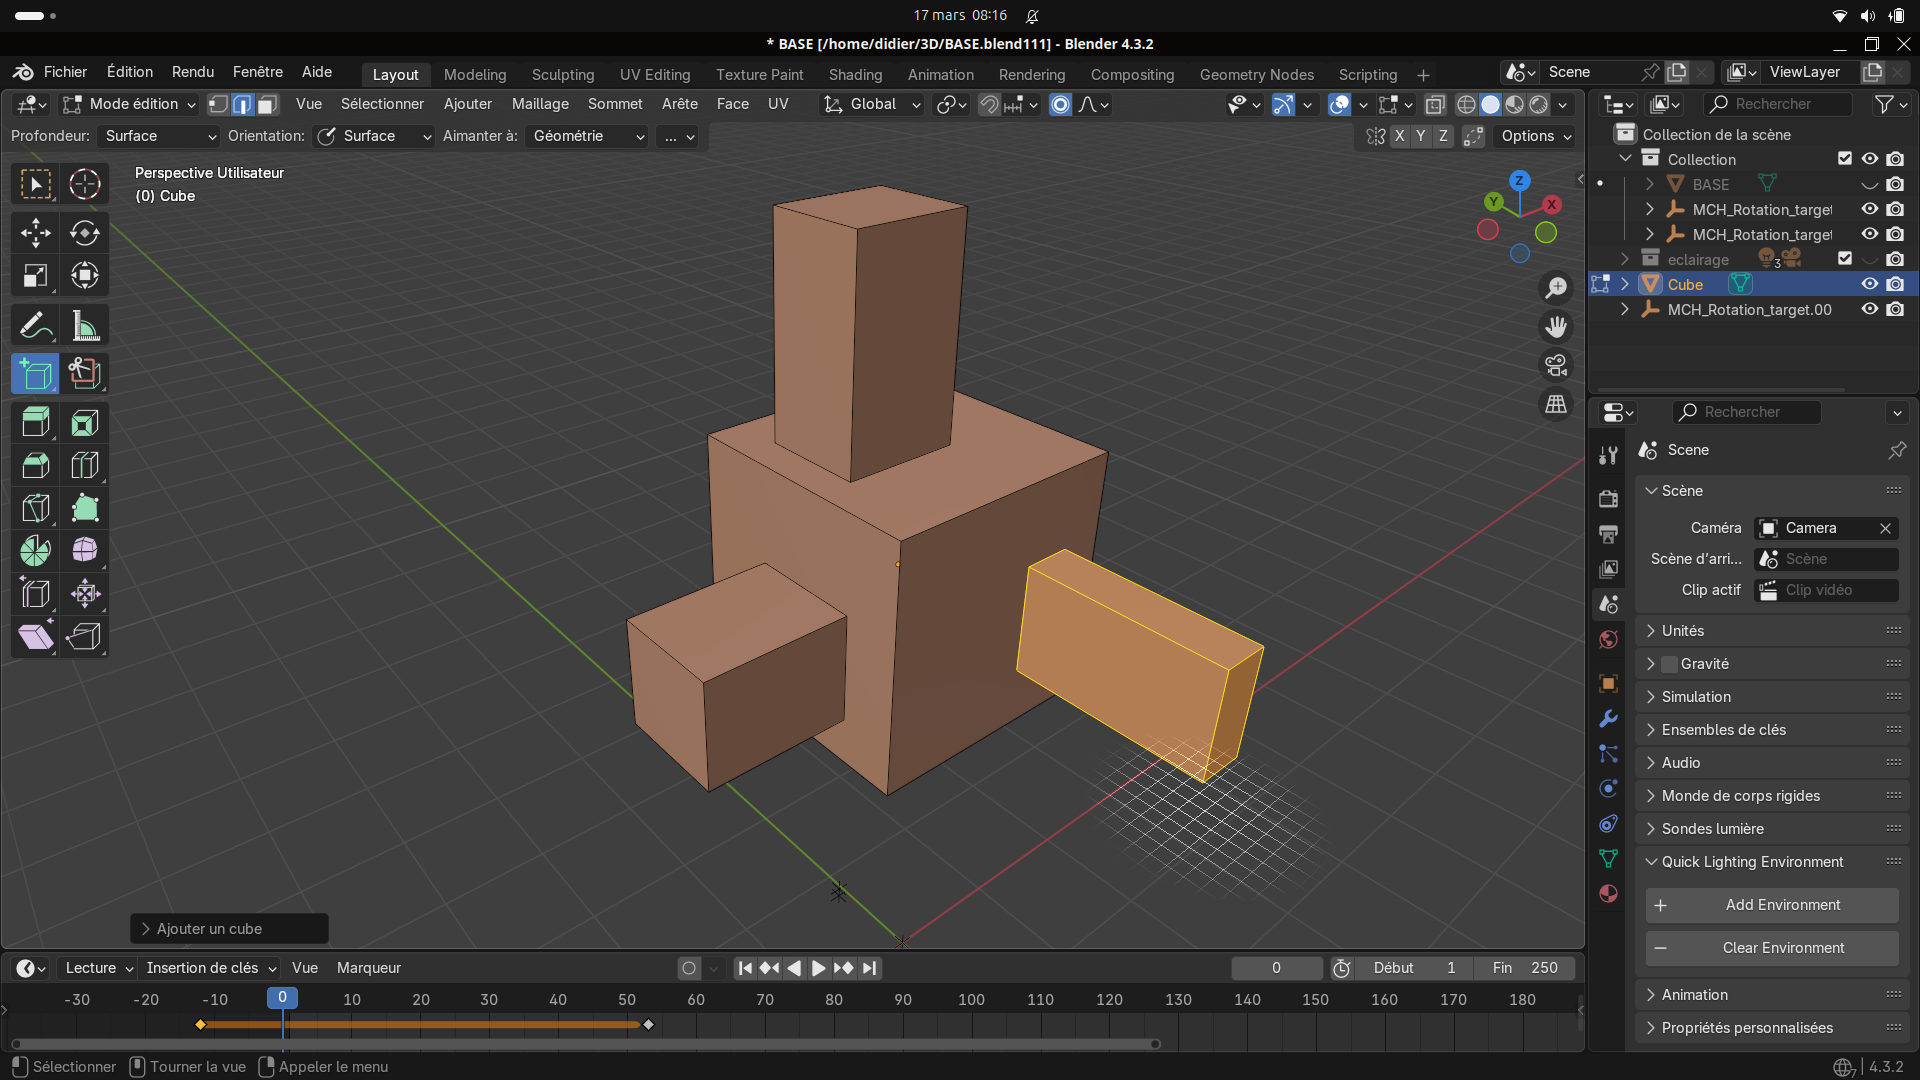Screen dimensions: 1920x1080
Task: Activate the Measure tool
Action: pyautogui.click(x=85, y=326)
